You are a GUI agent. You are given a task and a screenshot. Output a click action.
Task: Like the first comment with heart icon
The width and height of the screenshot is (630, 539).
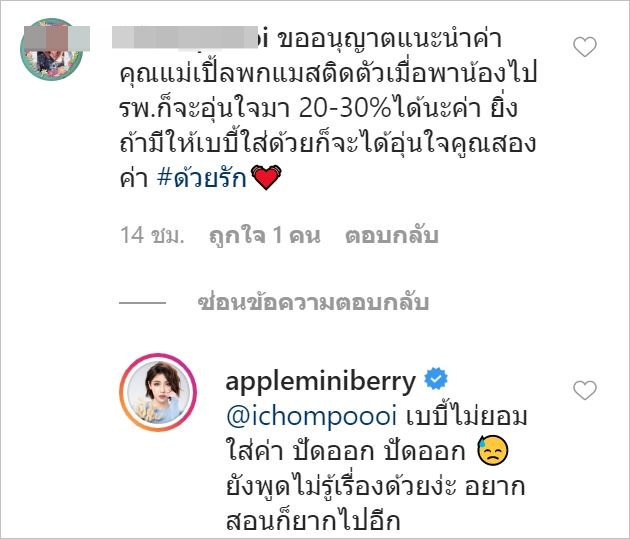tap(585, 47)
